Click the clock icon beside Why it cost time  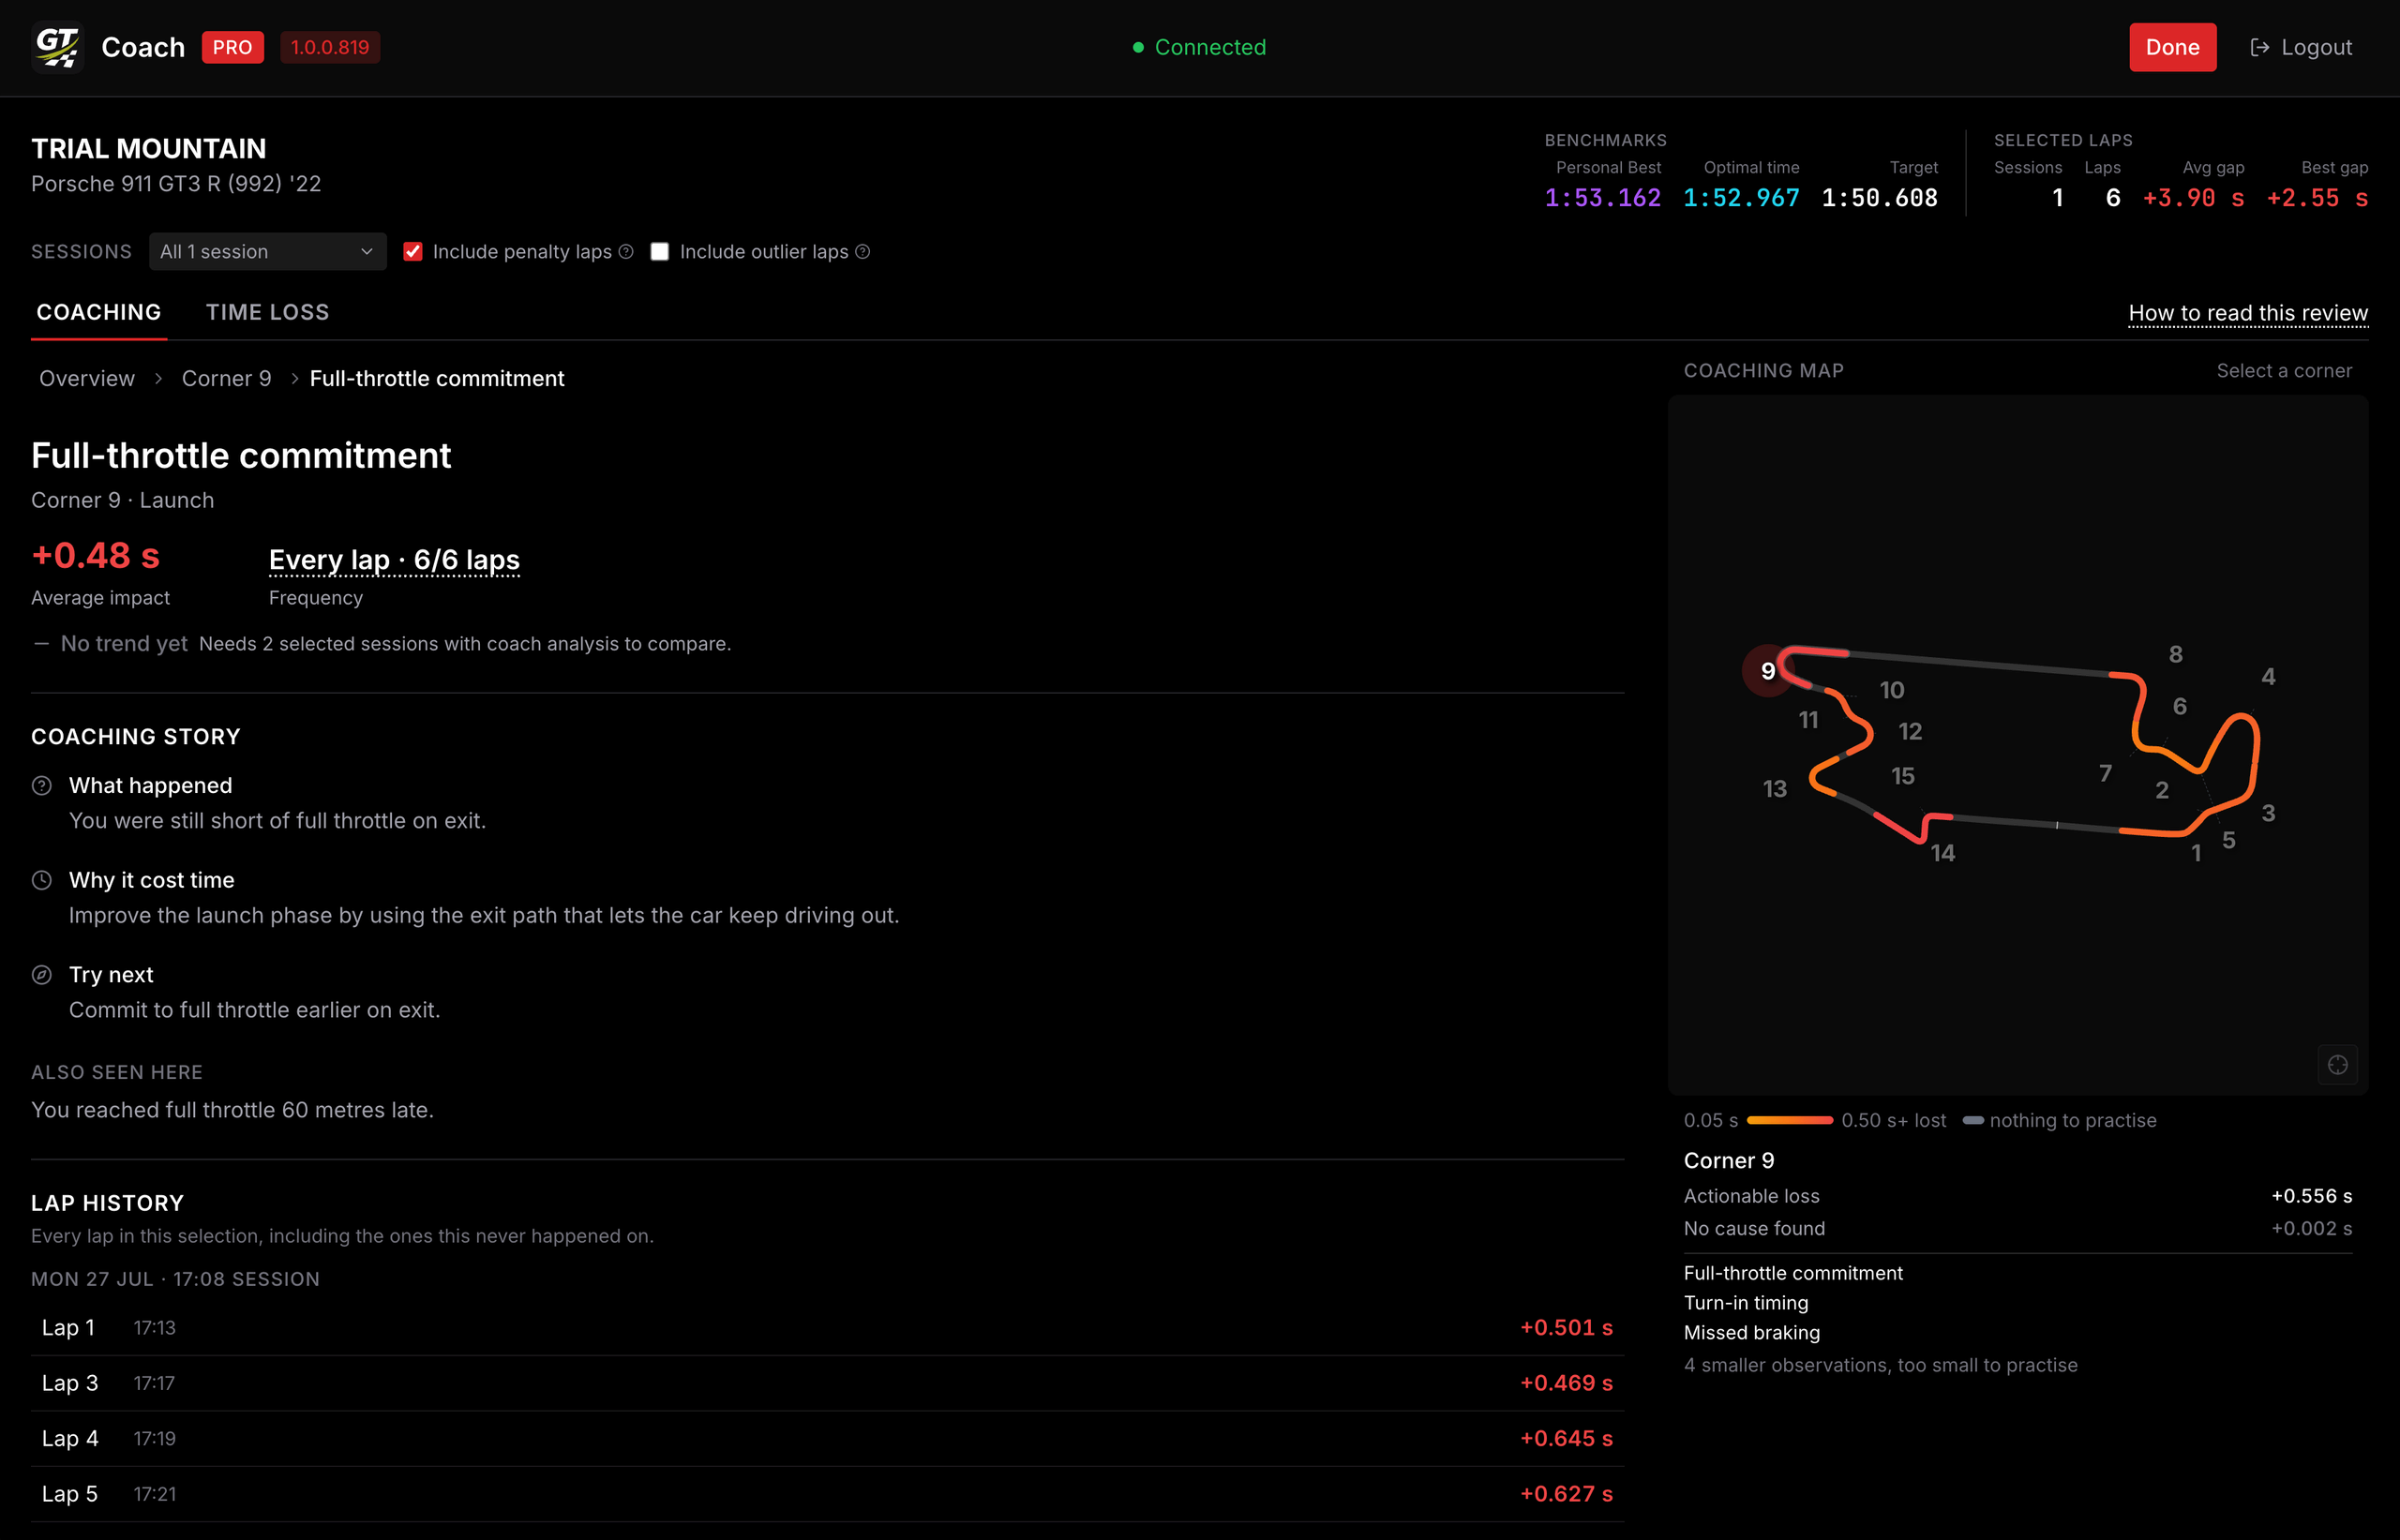pos(41,880)
